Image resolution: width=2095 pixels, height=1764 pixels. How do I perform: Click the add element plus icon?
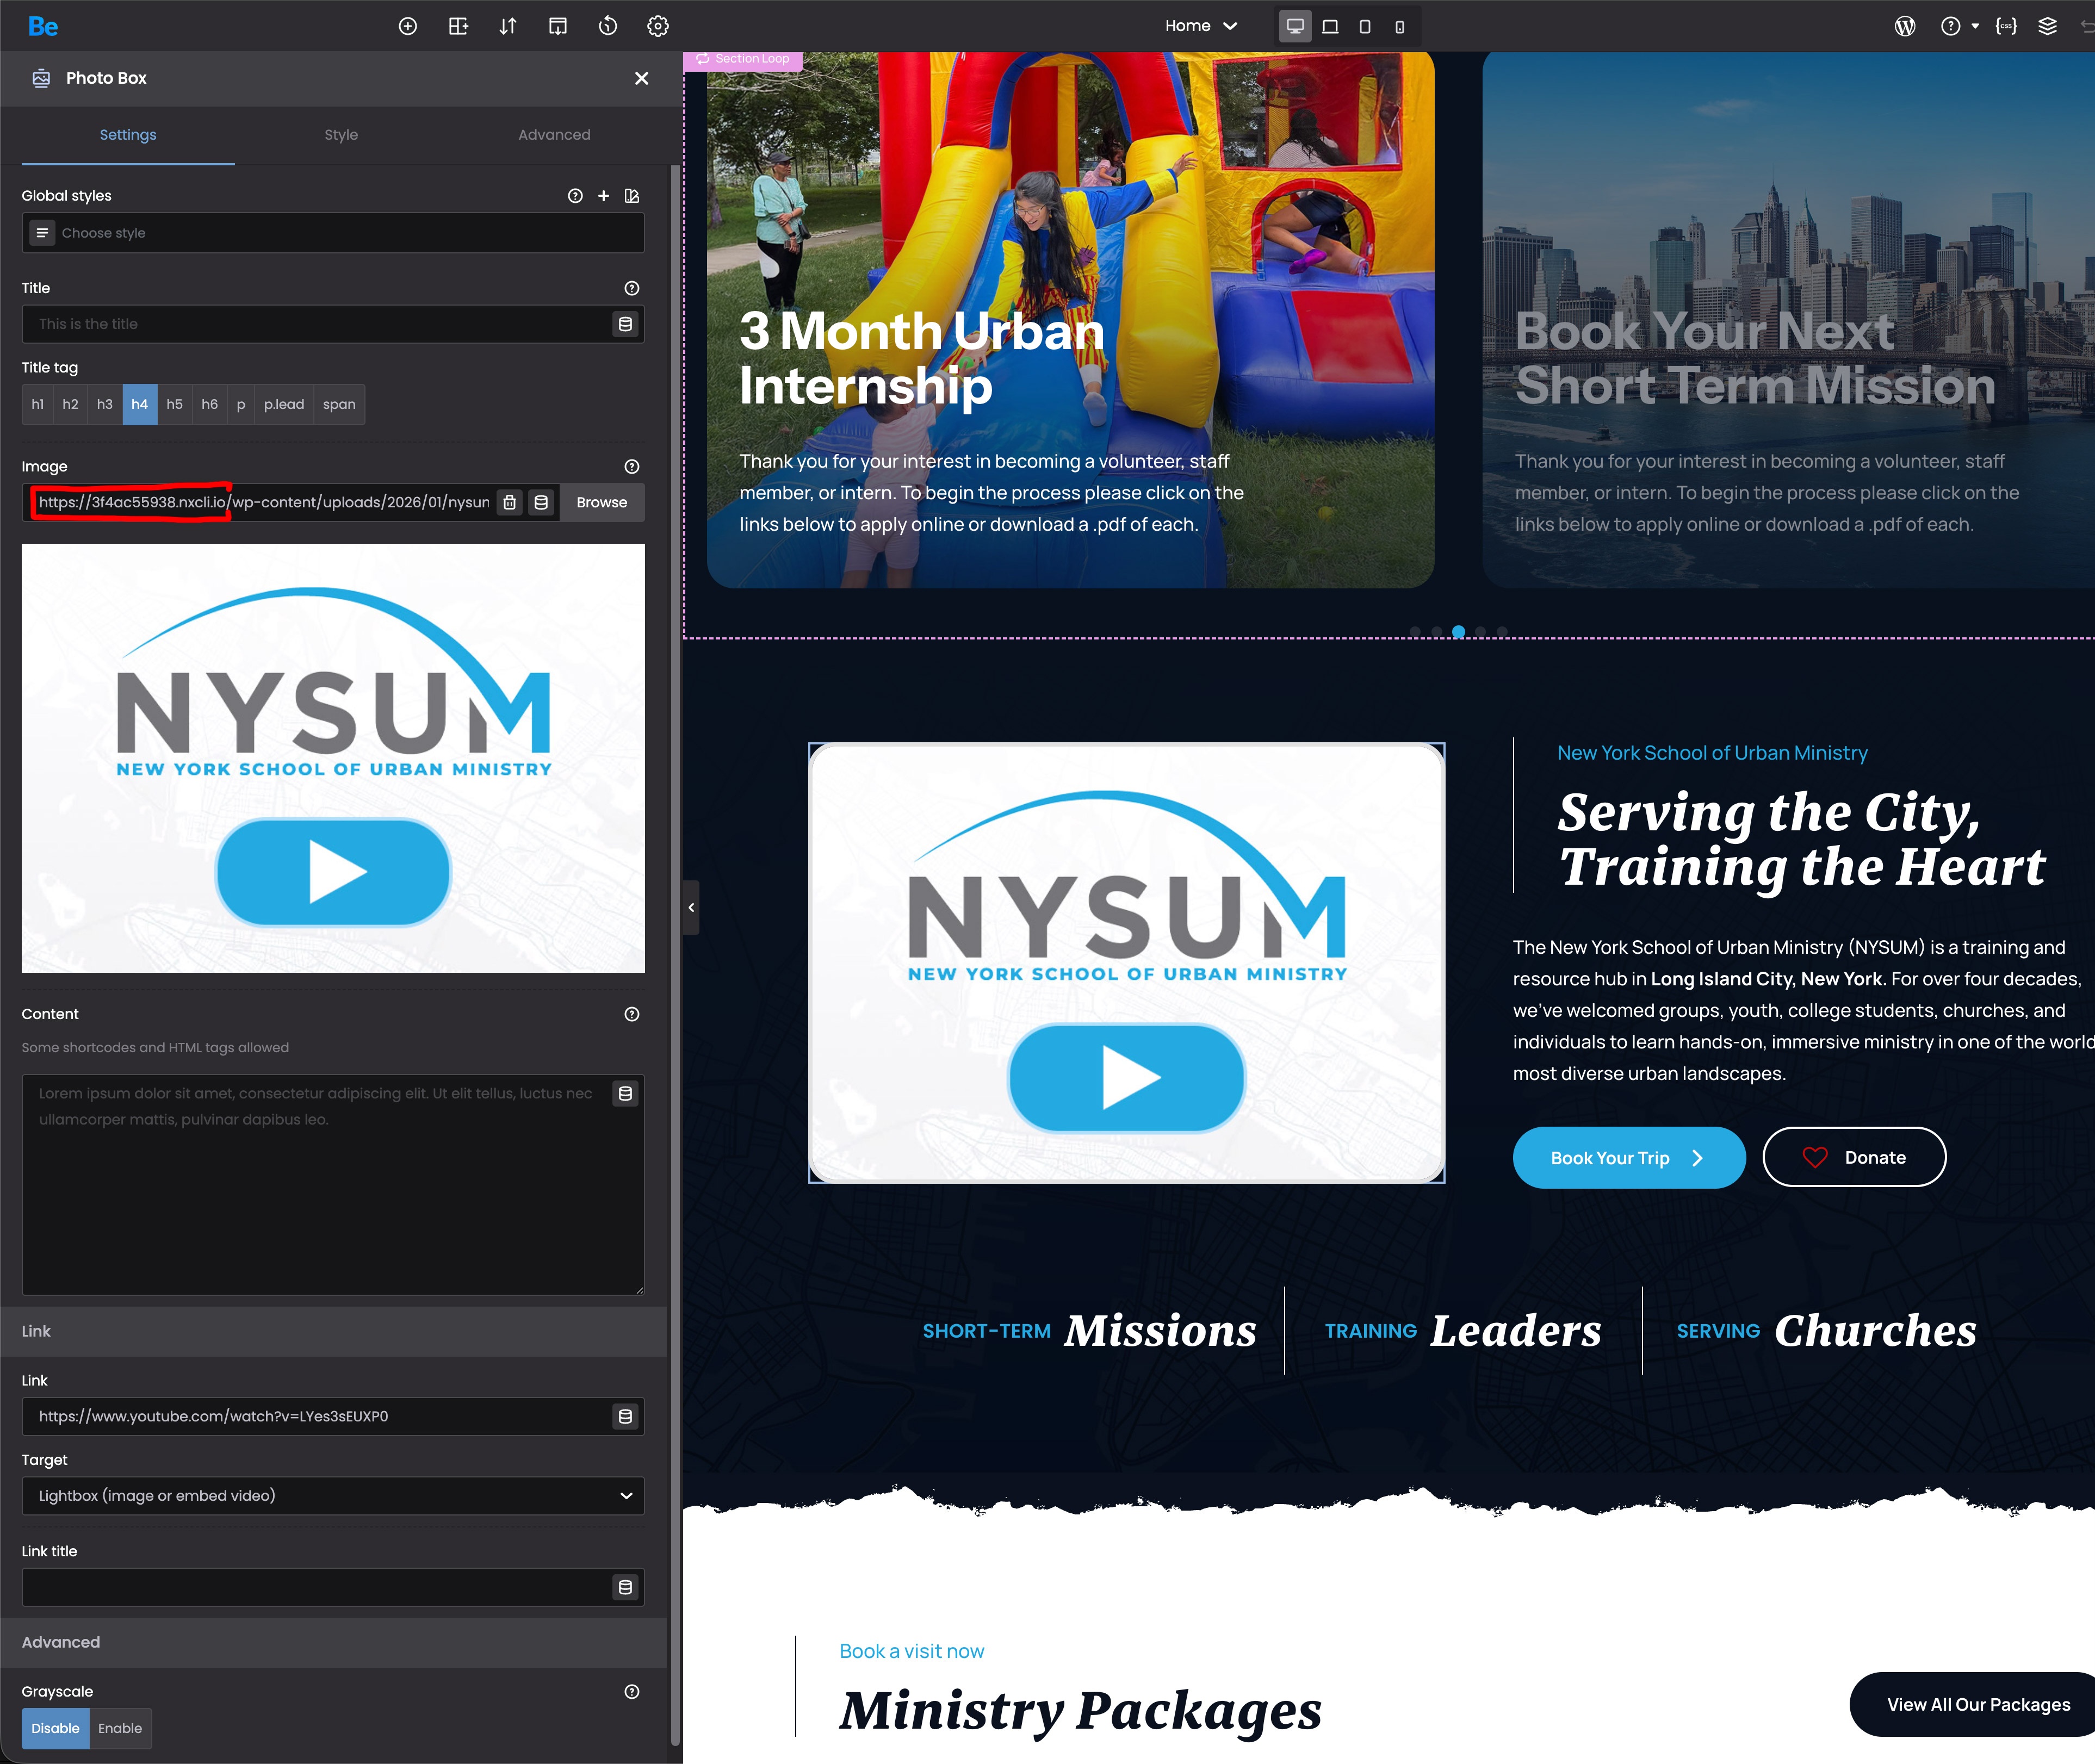(408, 26)
